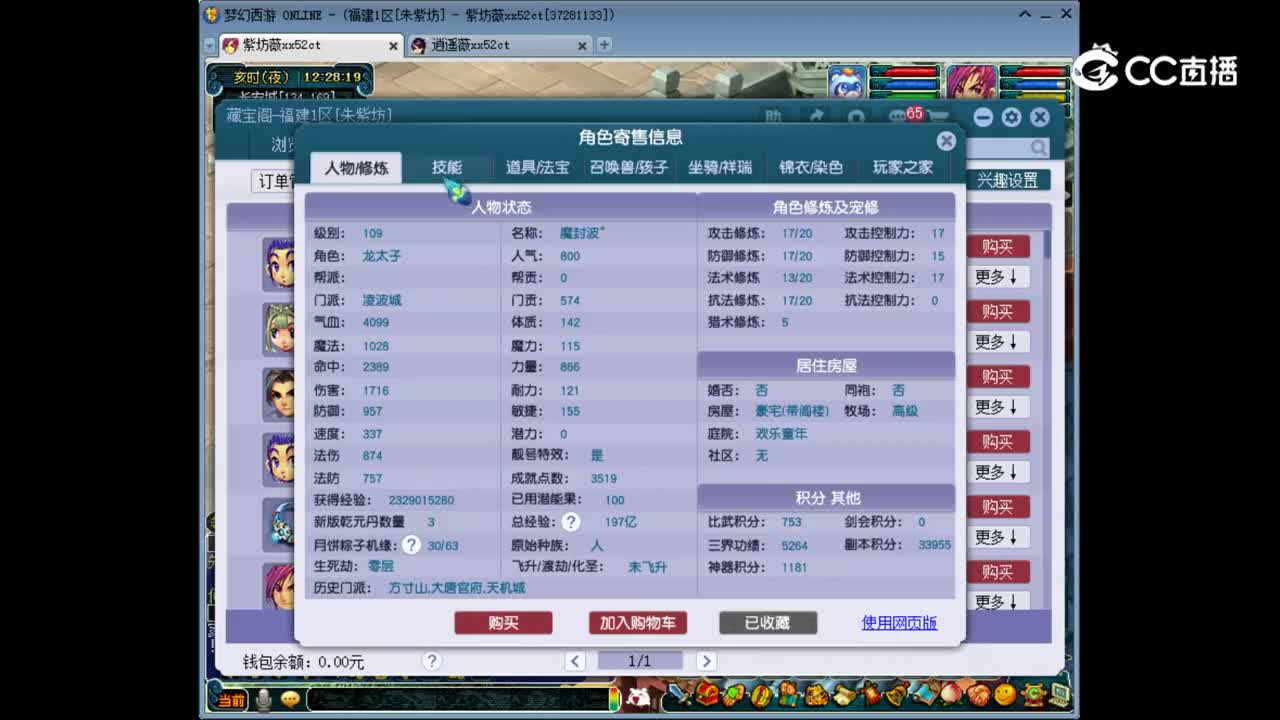Expand the third 更多↓ dropdown in the listing

coord(998,407)
